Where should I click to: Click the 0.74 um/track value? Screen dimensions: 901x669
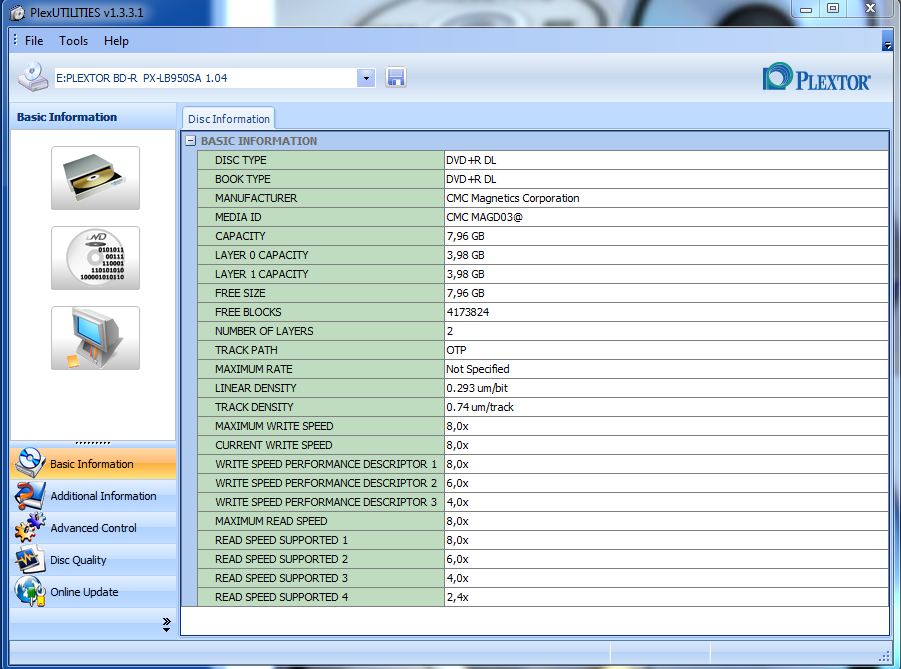coord(480,407)
